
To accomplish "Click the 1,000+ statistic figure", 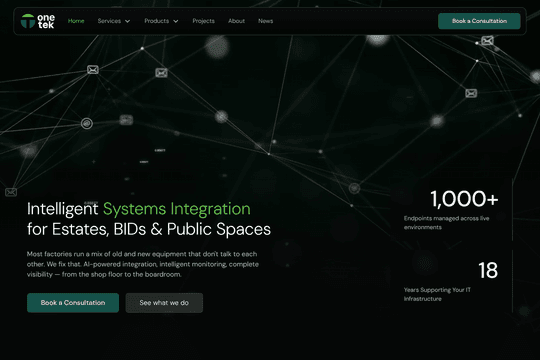I will 464,199.
